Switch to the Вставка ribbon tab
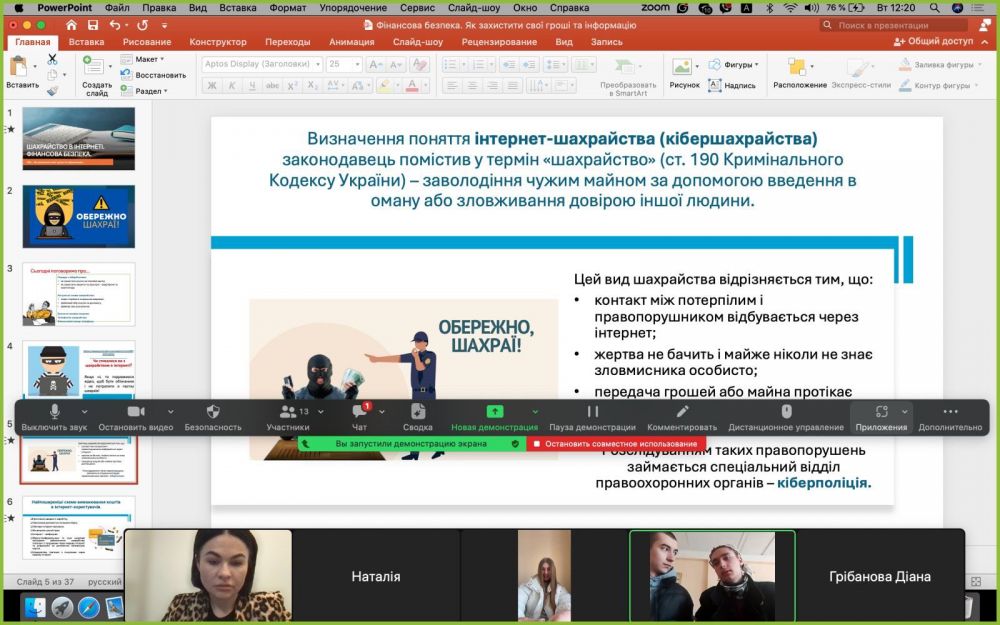The width and height of the screenshot is (1000, 625). [x=86, y=42]
